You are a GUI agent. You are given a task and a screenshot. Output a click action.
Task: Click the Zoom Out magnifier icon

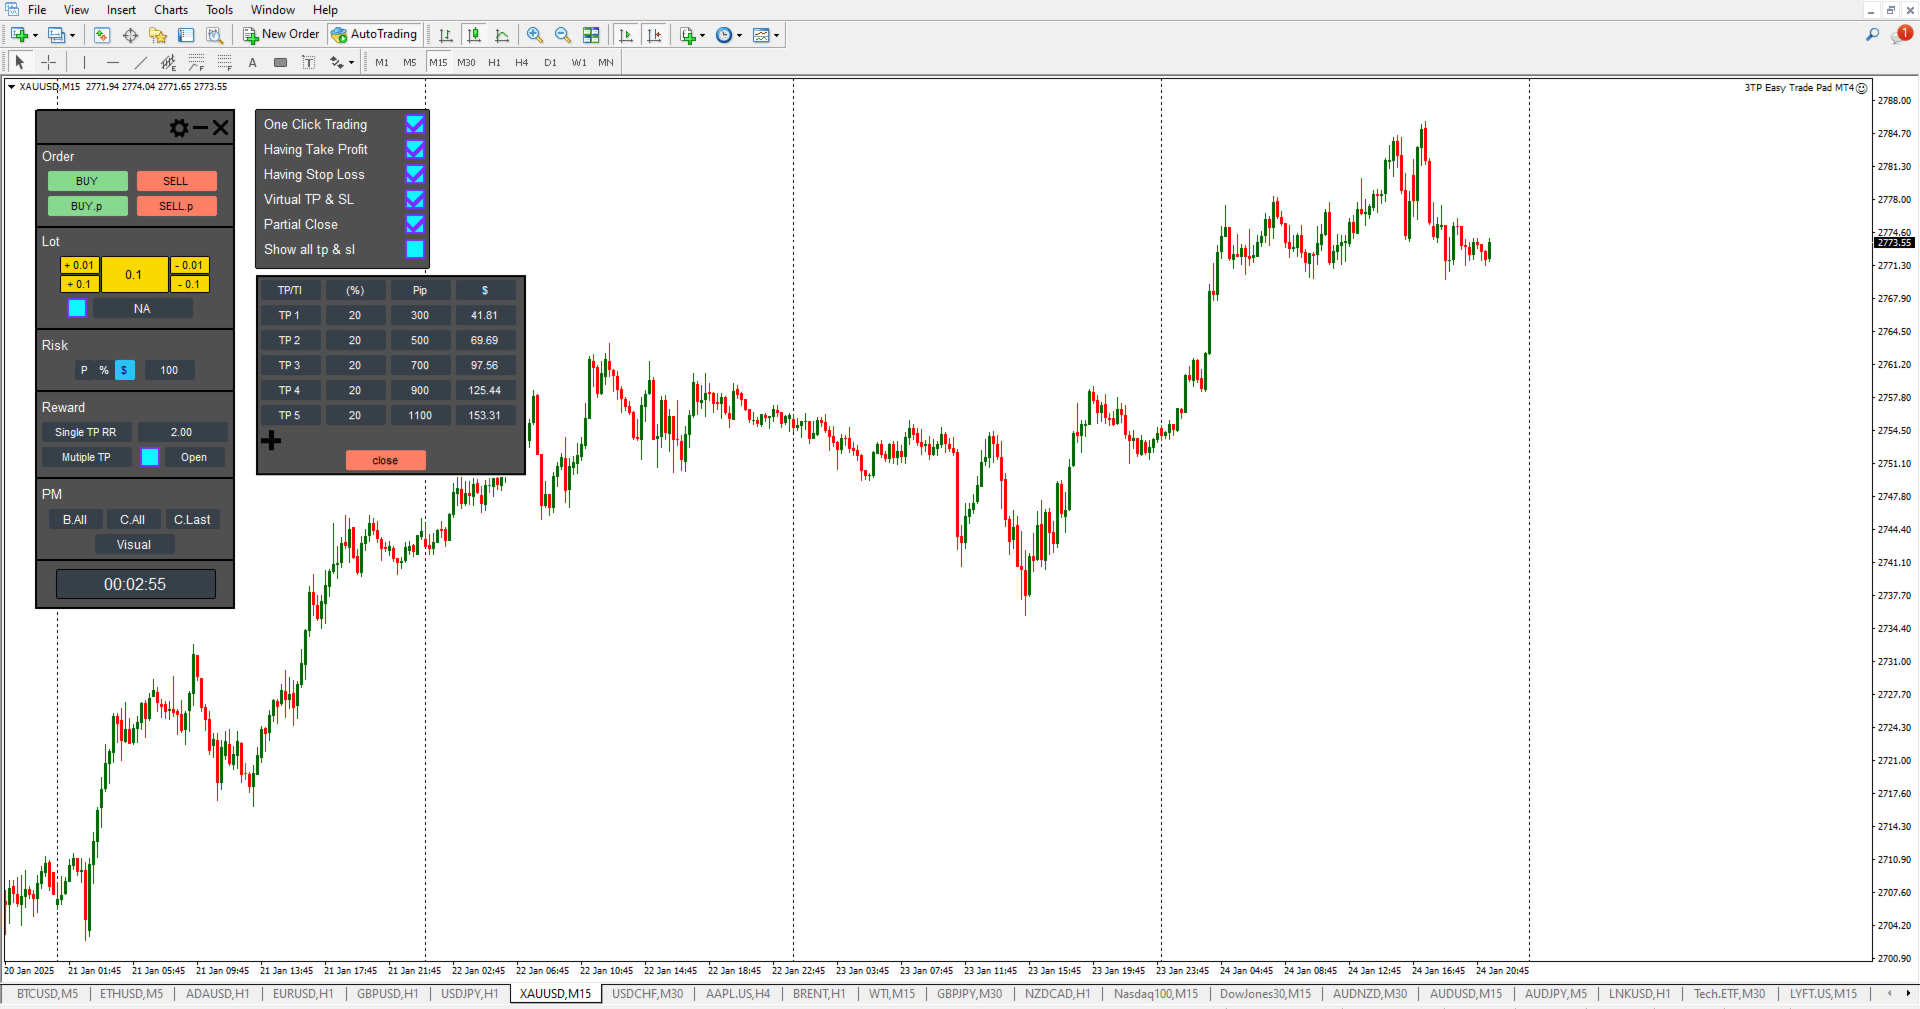click(563, 35)
